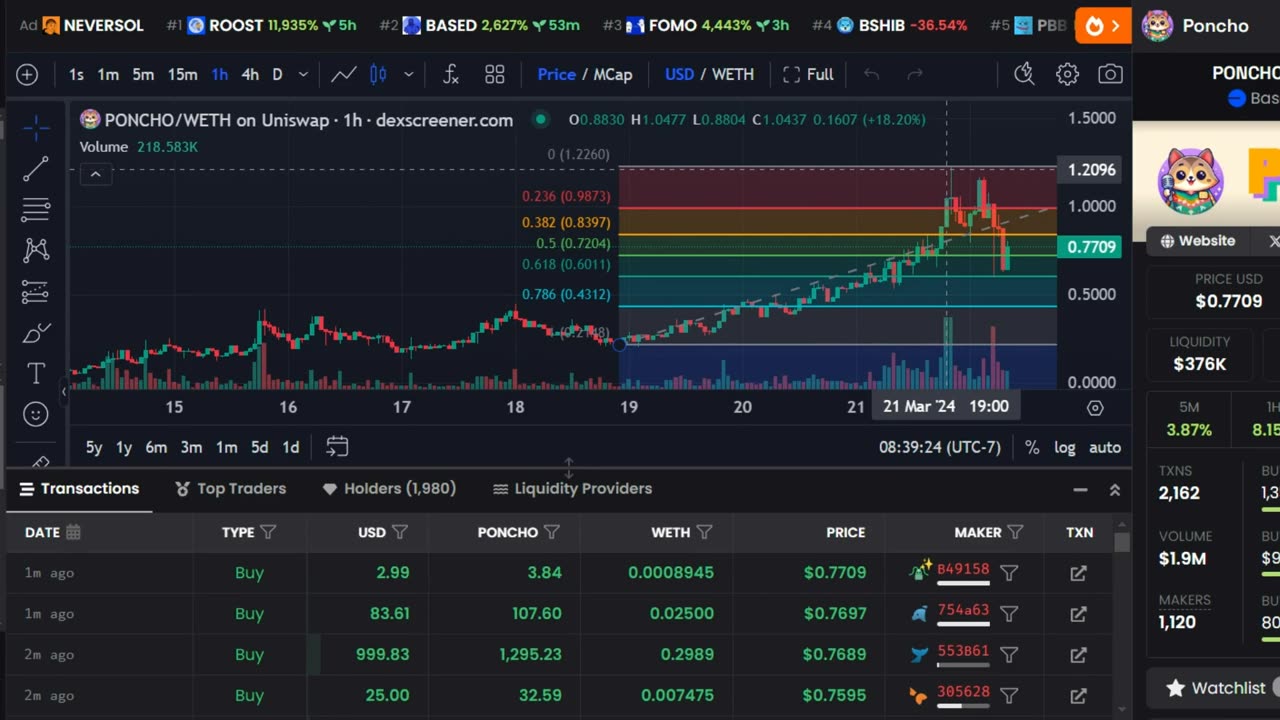Viewport: 1280px width, 720px height.
Task: Open the date calendar filter in DATE column
Action: click(73, 532)
